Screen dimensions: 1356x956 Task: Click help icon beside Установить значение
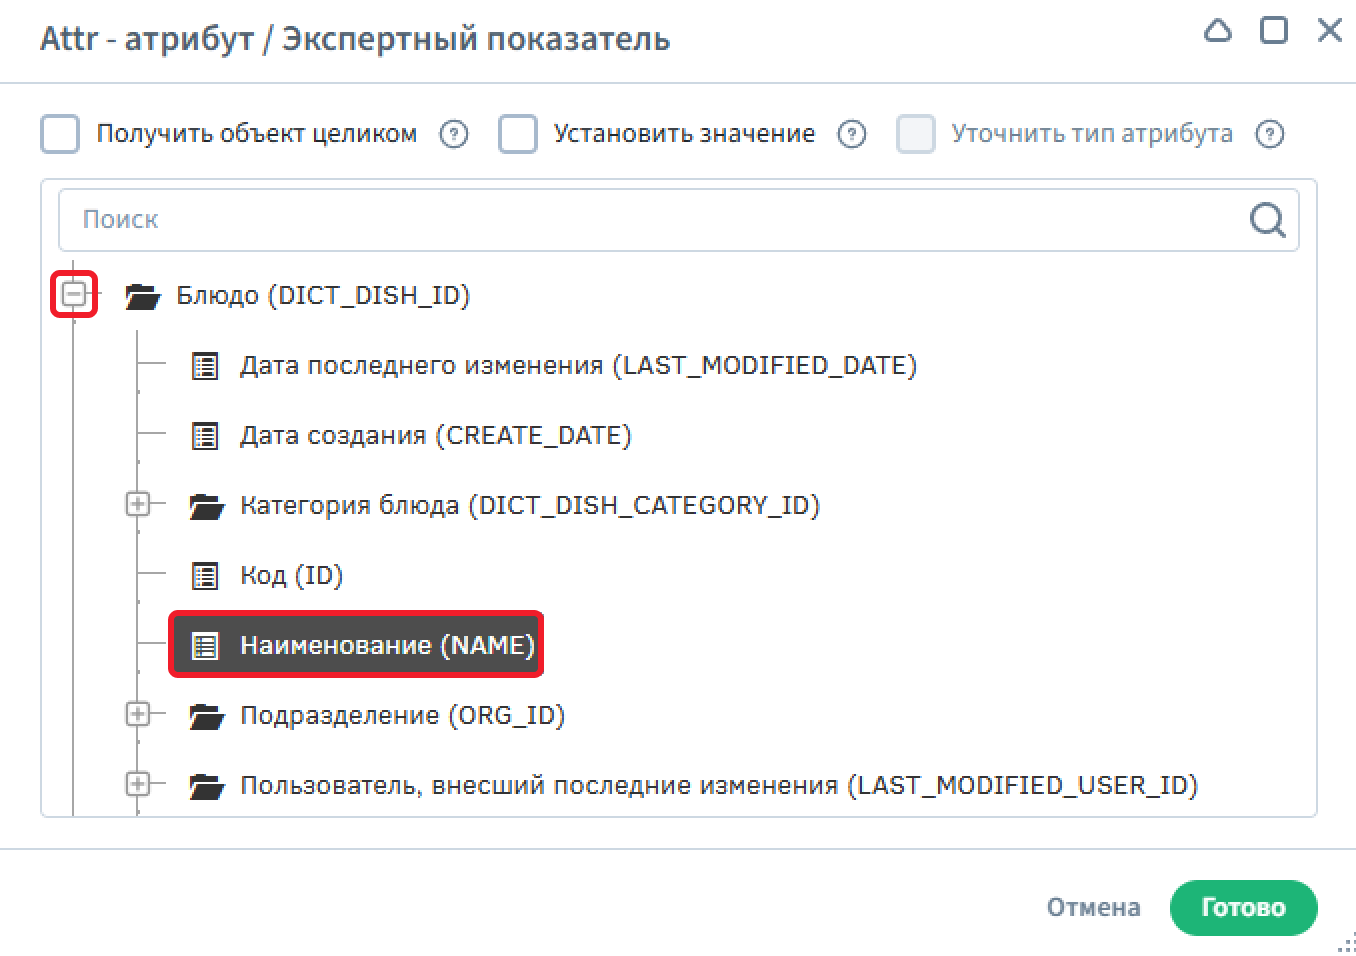click(x=852, y=134)
